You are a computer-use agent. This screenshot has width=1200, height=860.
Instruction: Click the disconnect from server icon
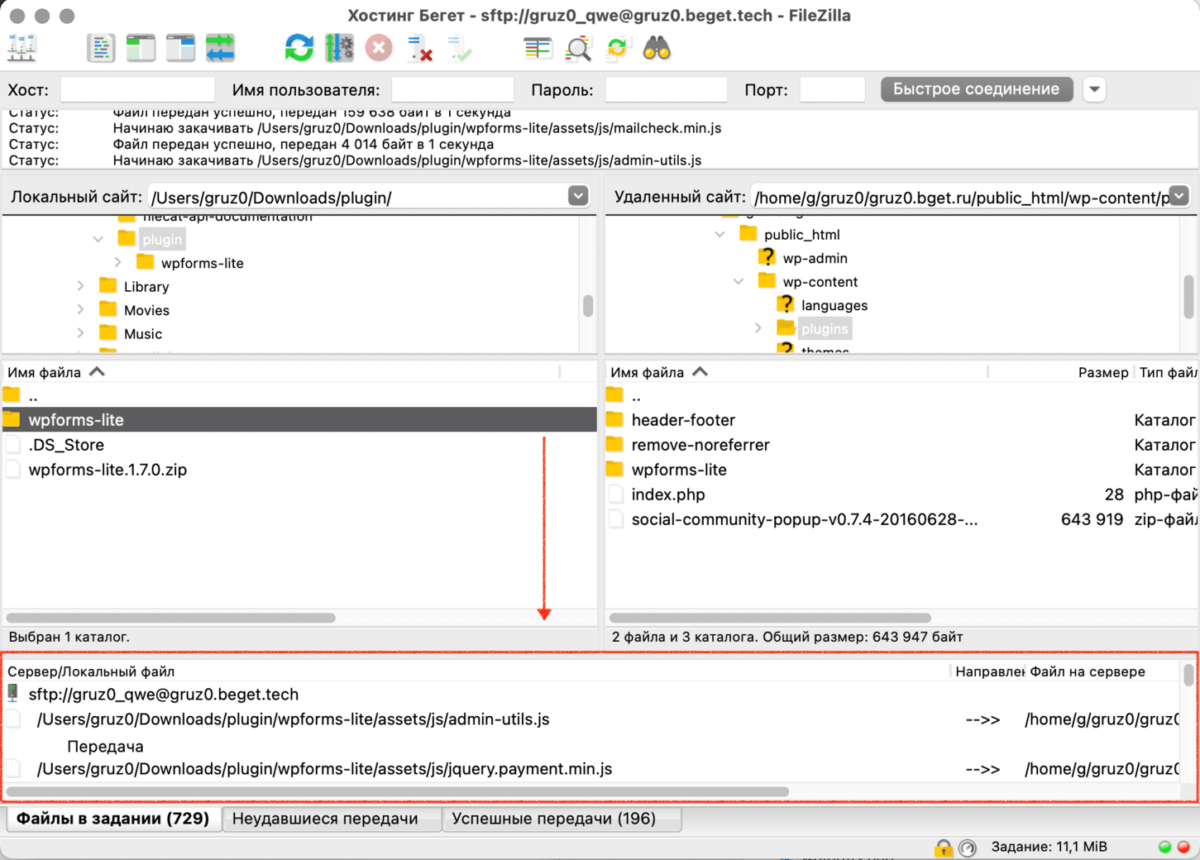pyautogui.click(x=419, y=47)
